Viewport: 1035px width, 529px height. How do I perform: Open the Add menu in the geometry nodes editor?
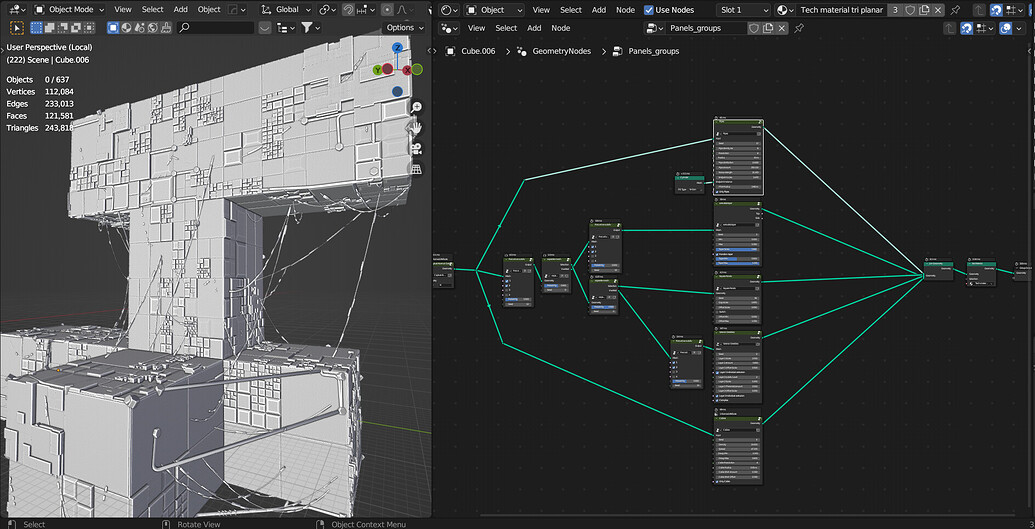[x=534, y=28]
